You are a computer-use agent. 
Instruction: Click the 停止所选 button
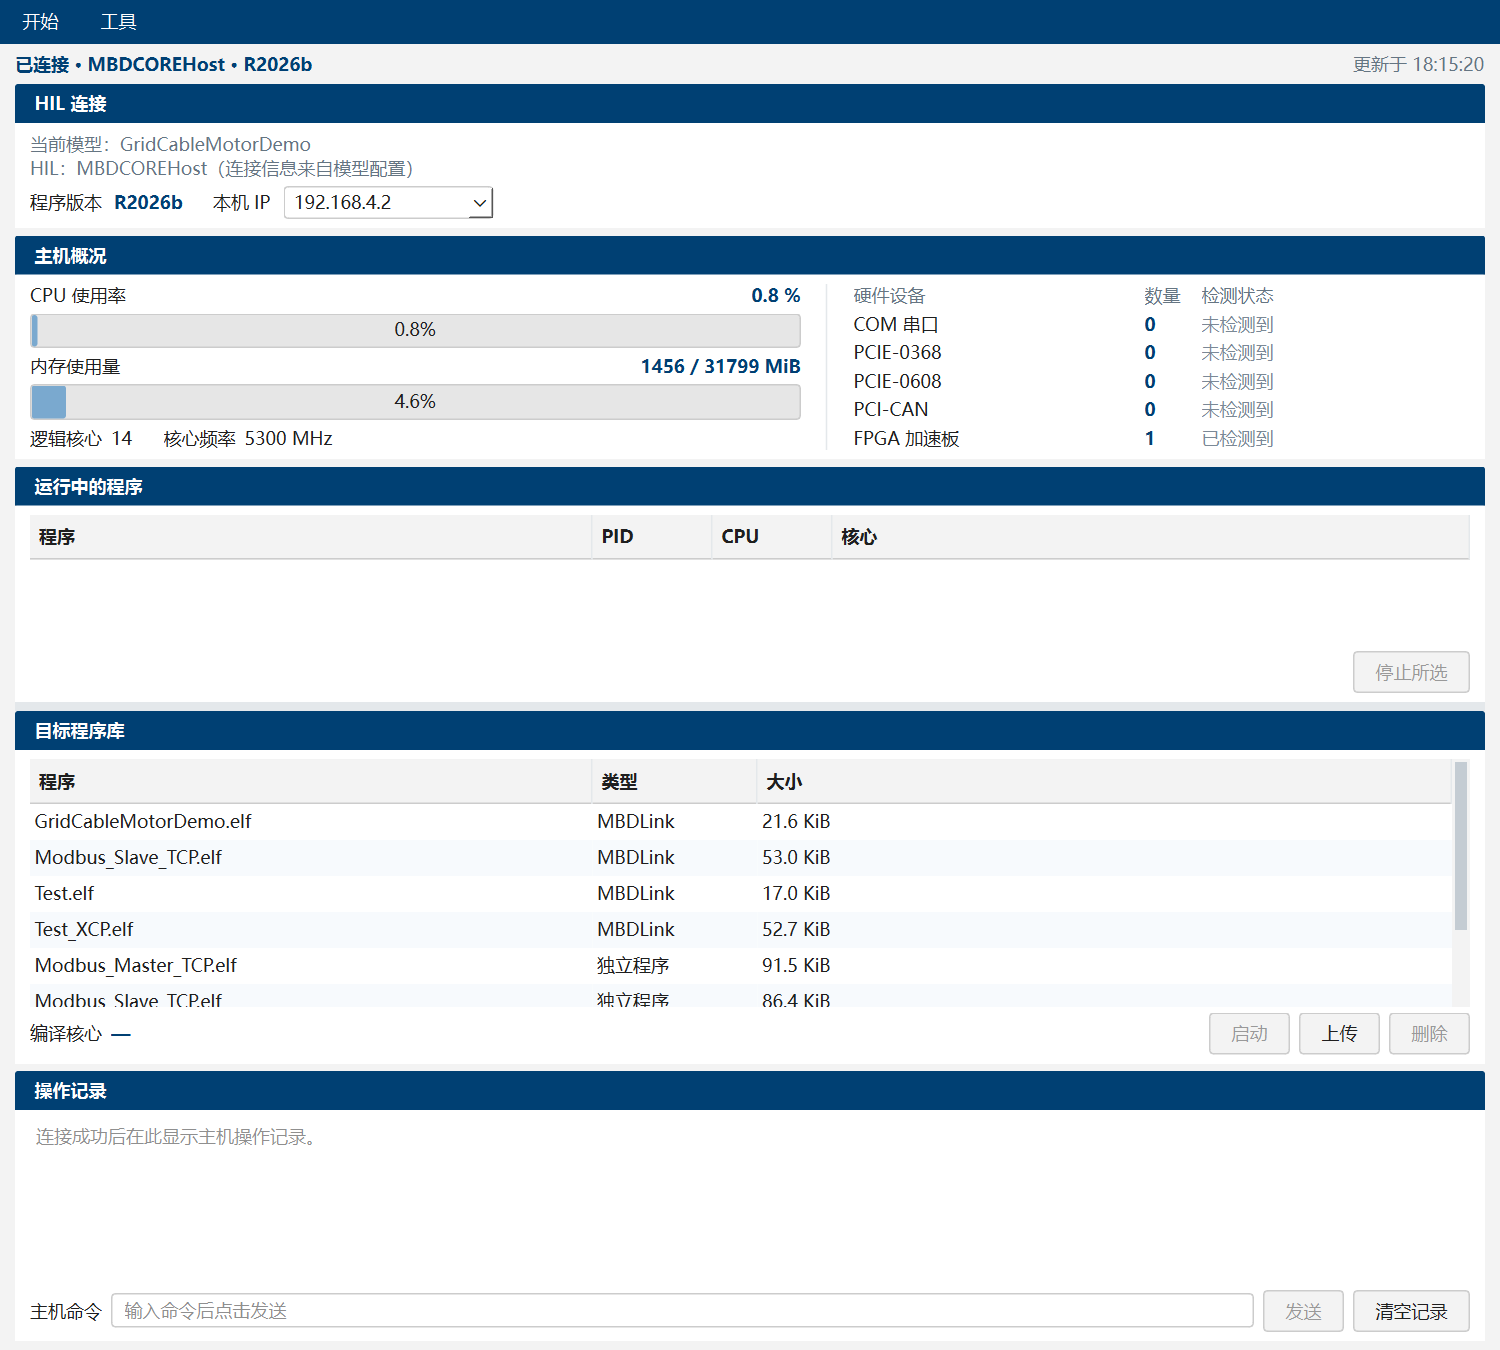click(x=1411, y=672)
